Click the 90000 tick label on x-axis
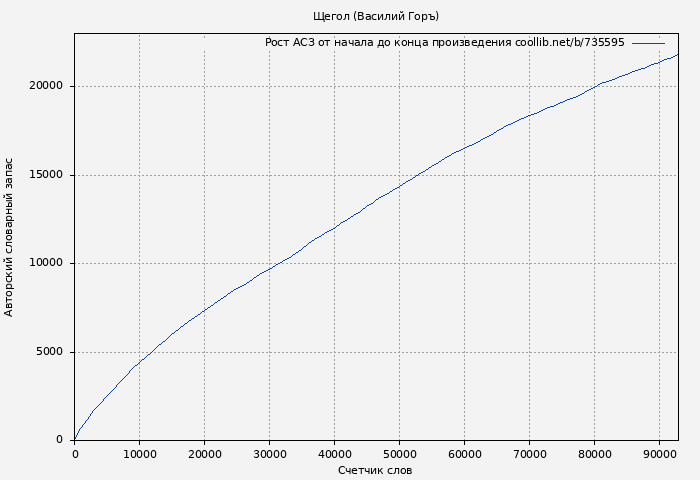 coord(659,454)
